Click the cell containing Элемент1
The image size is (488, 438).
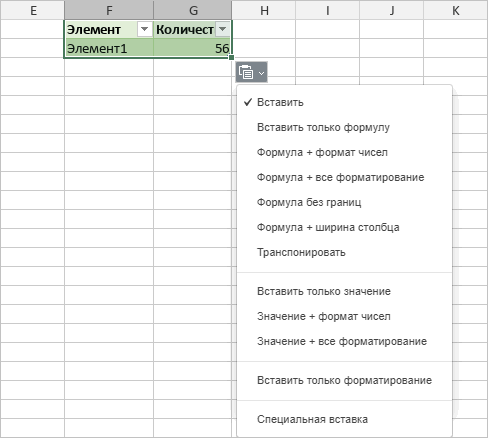pyautogui.click(x=109, y=48)
